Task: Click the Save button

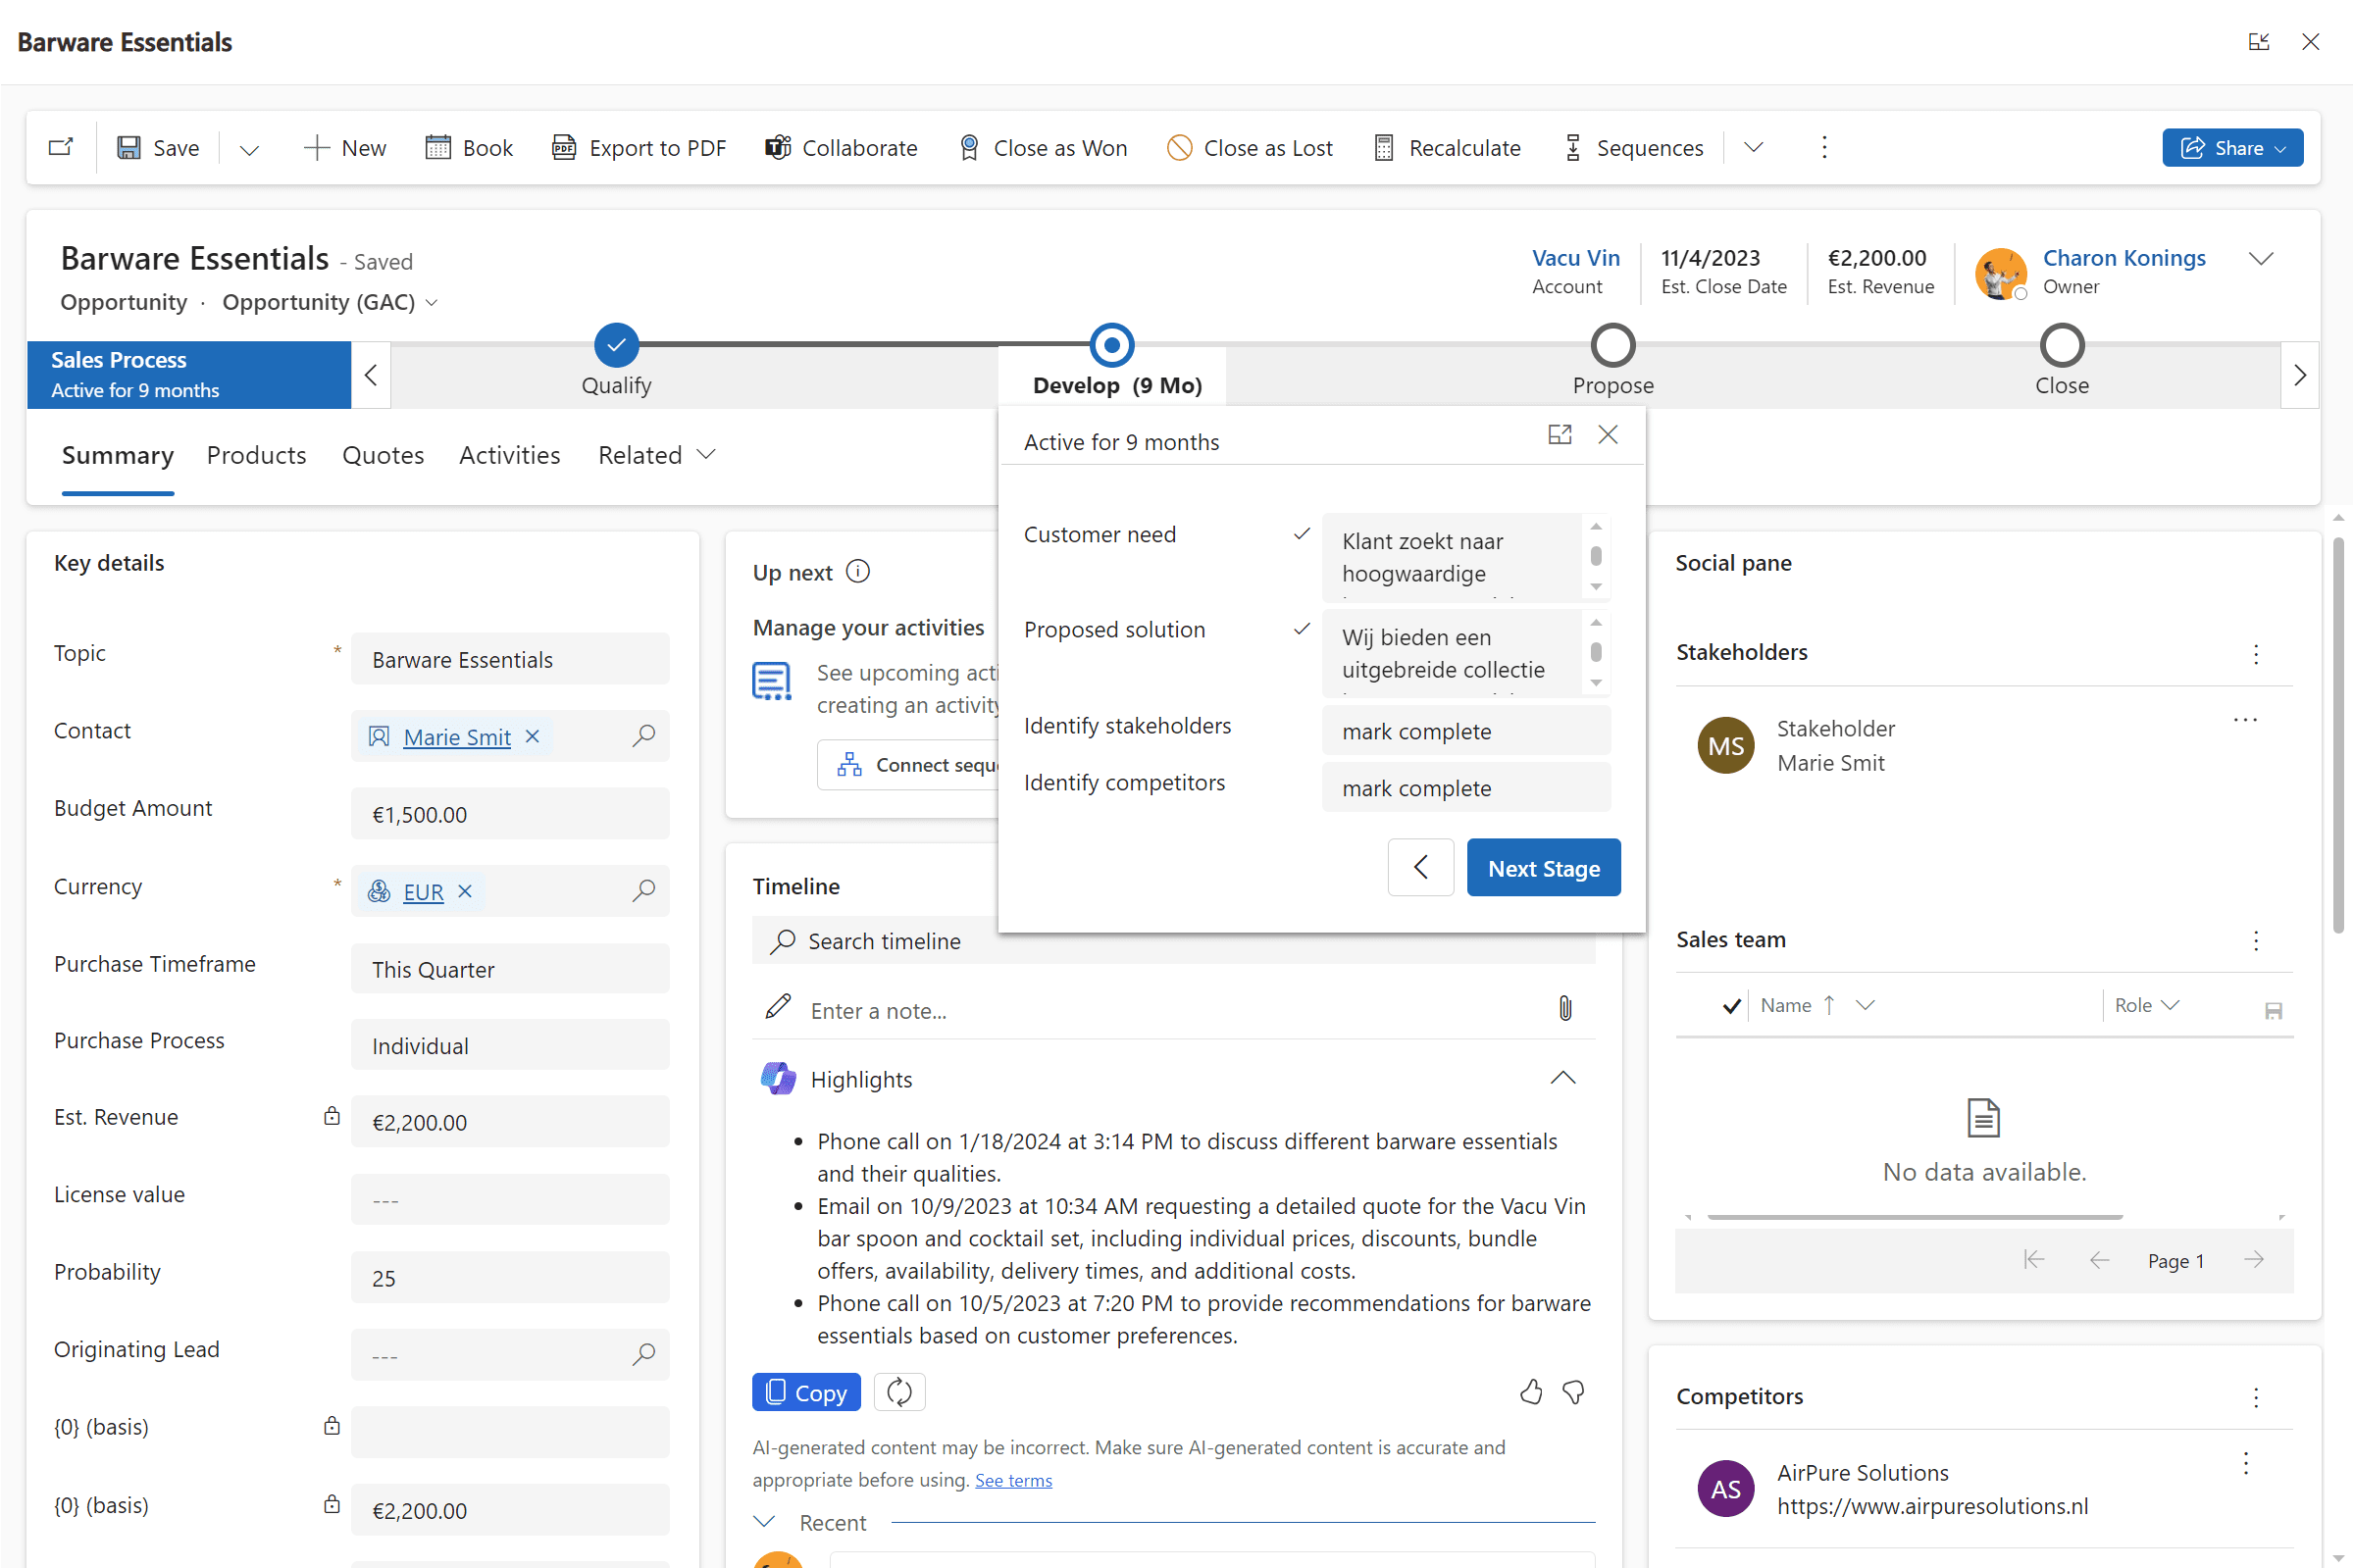Action: pos(158,148)
